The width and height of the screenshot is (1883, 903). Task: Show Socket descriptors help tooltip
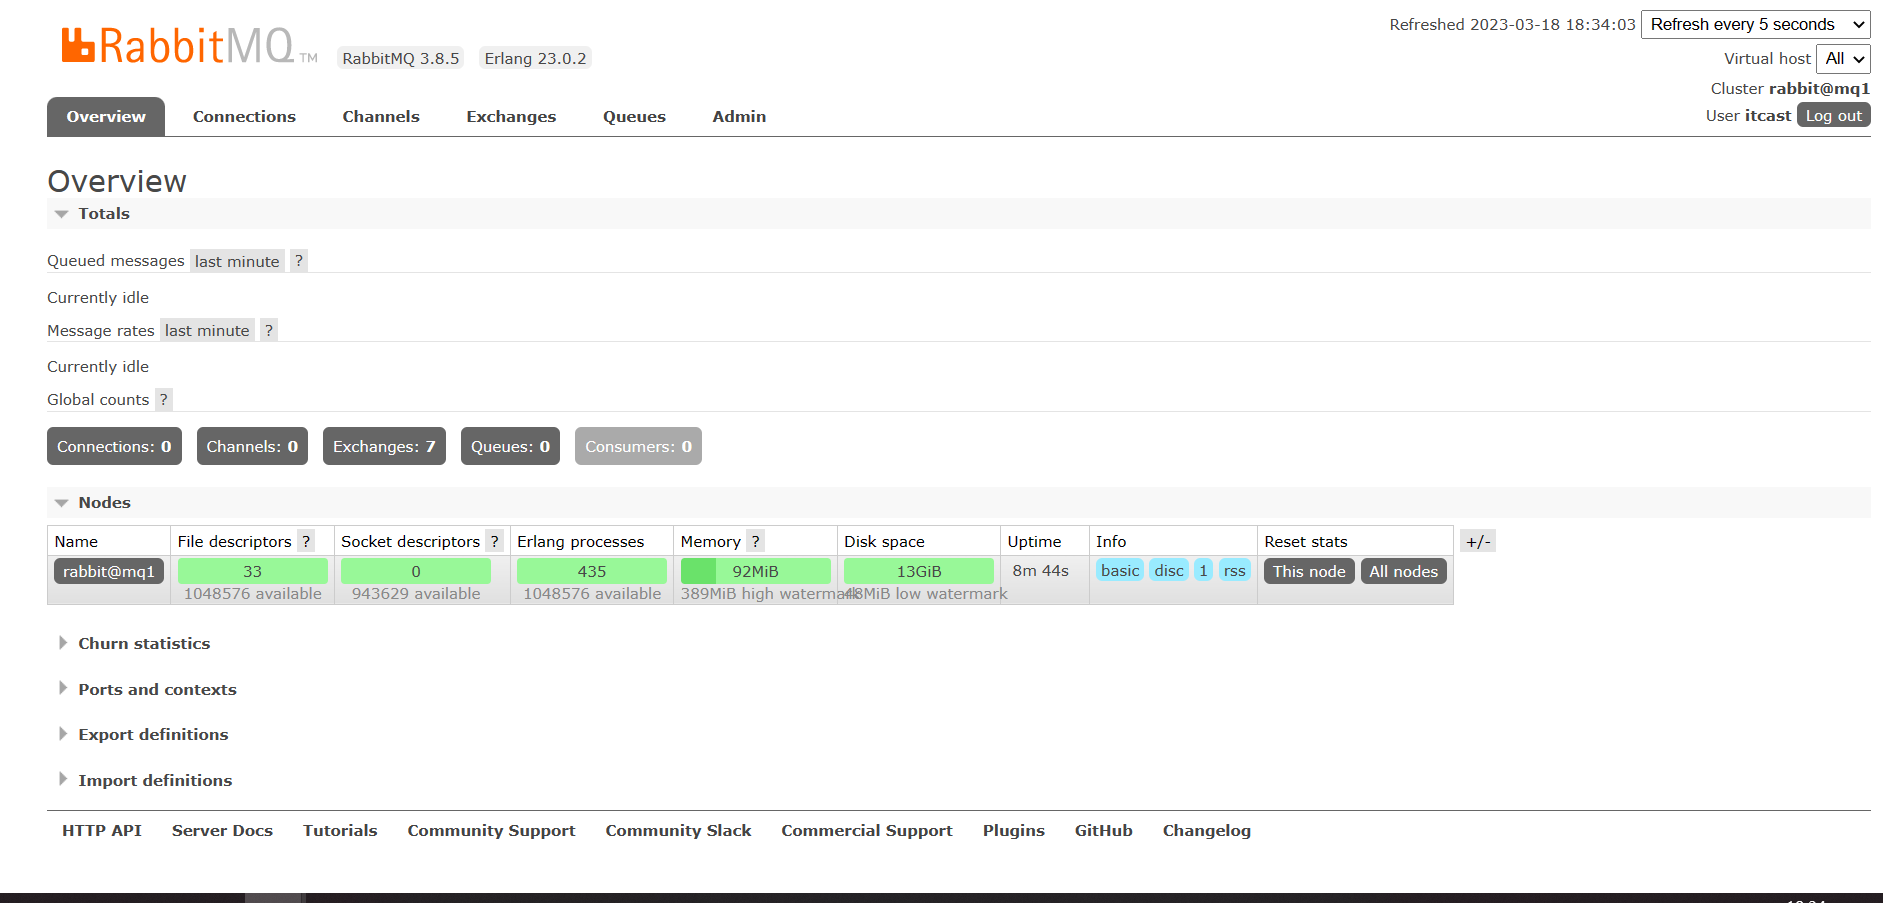[494, 541]
